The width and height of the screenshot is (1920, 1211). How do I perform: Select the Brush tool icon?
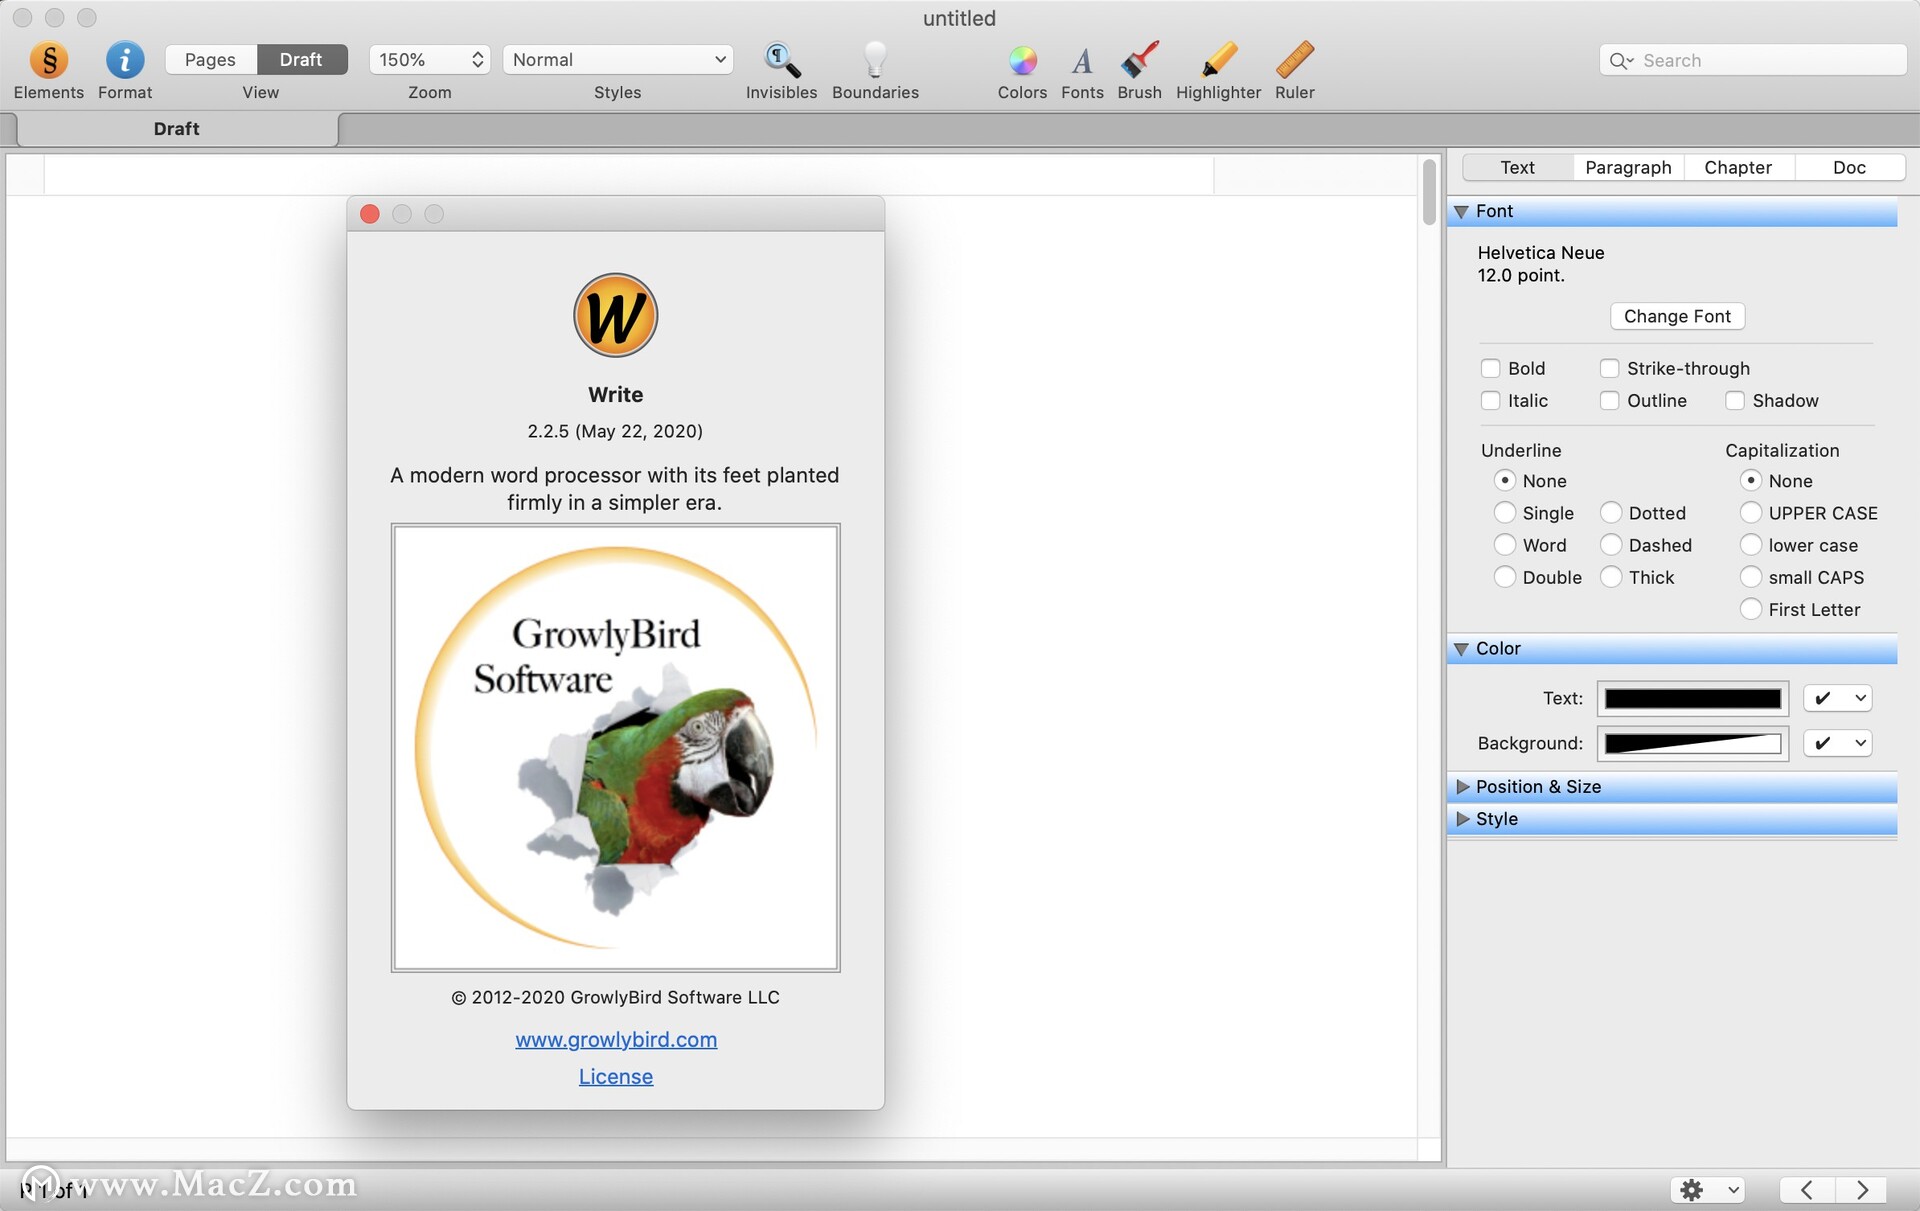click(x=1139, y=60)
